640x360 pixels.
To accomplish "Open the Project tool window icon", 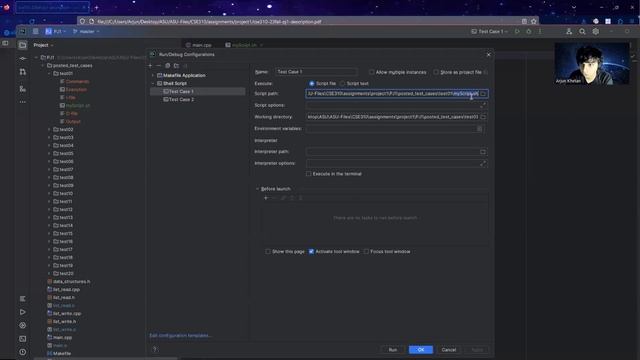I will click(22, 45).
